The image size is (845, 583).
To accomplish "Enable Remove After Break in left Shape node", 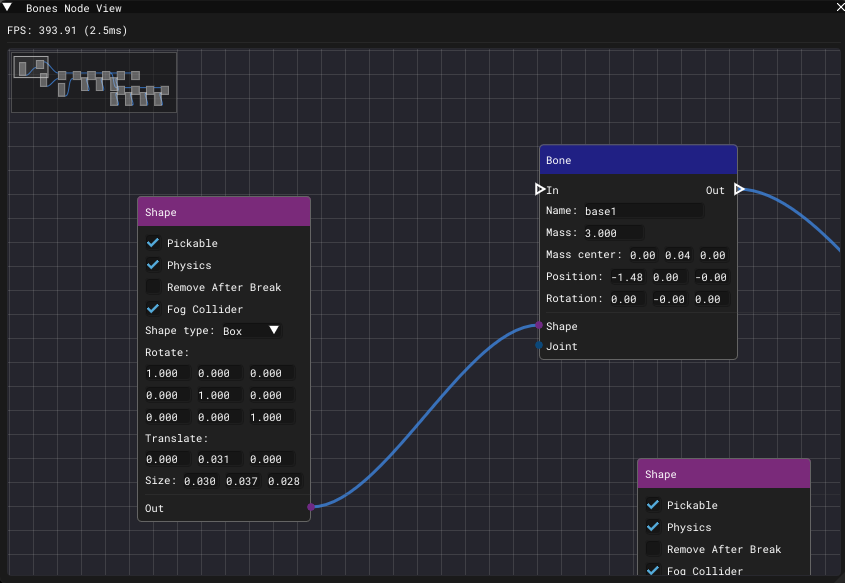I will tap(153, 287).
